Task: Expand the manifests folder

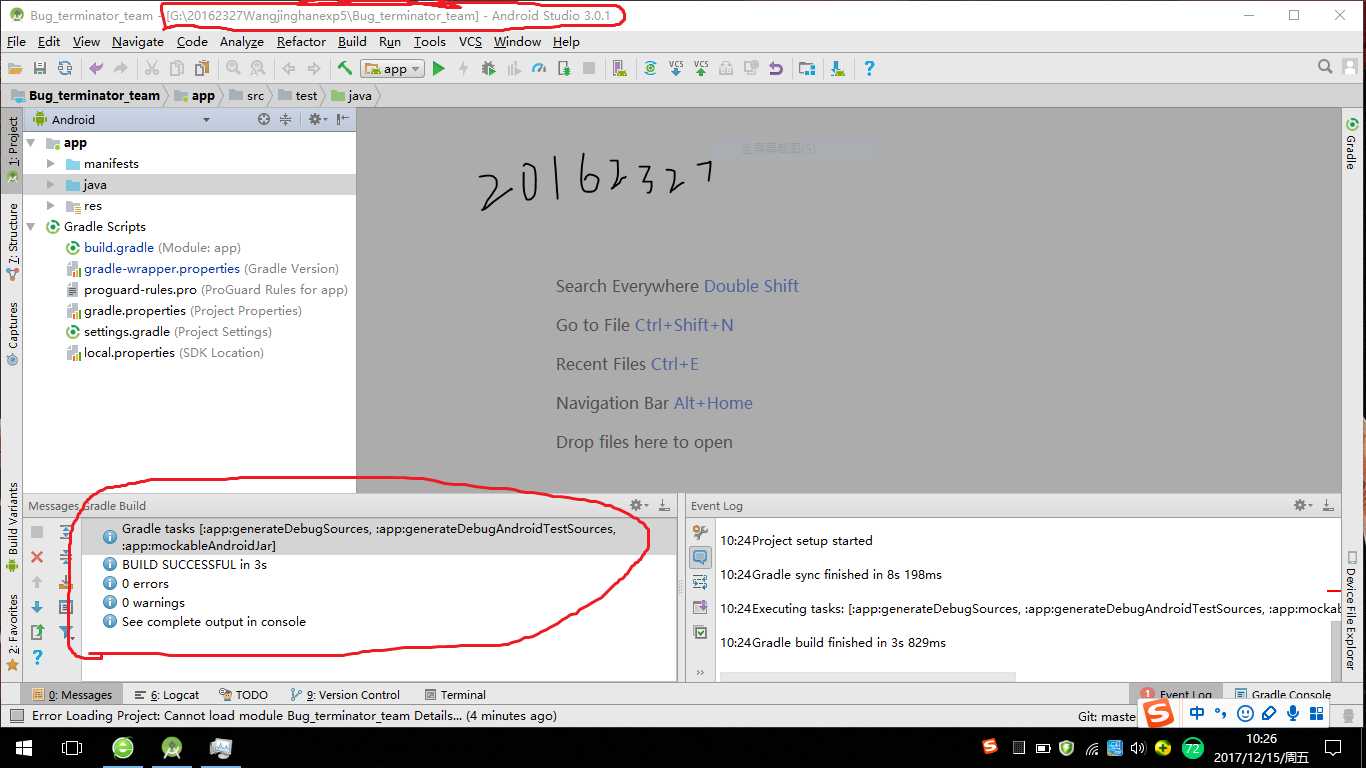Action: point(50,164)
